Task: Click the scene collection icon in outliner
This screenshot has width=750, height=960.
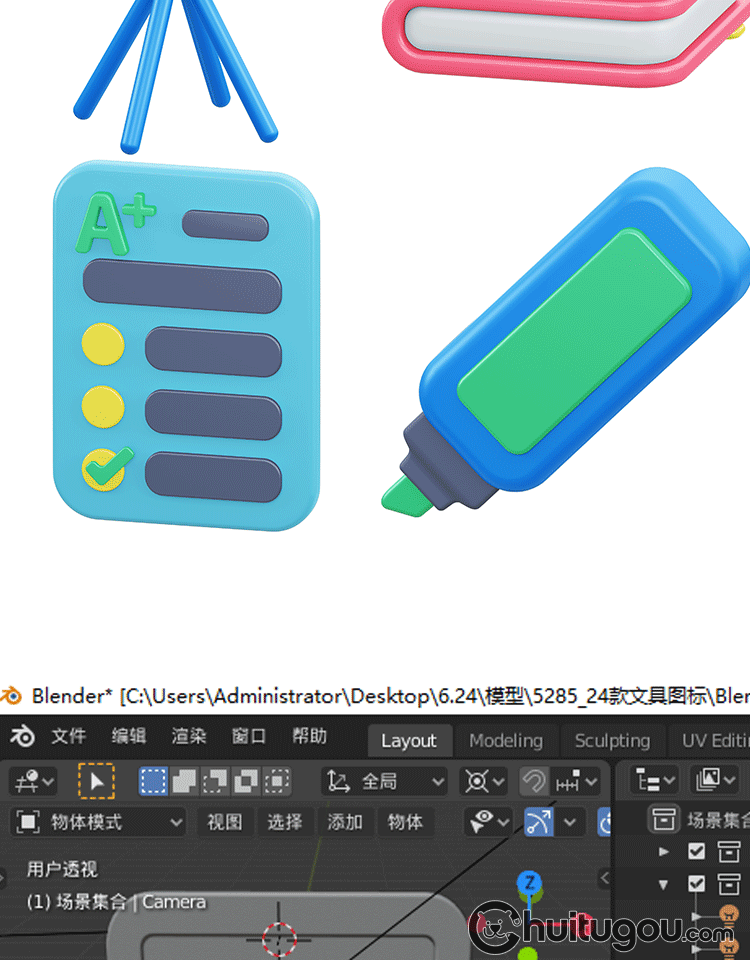Action: pyautogui.click(x=663, y=820)
